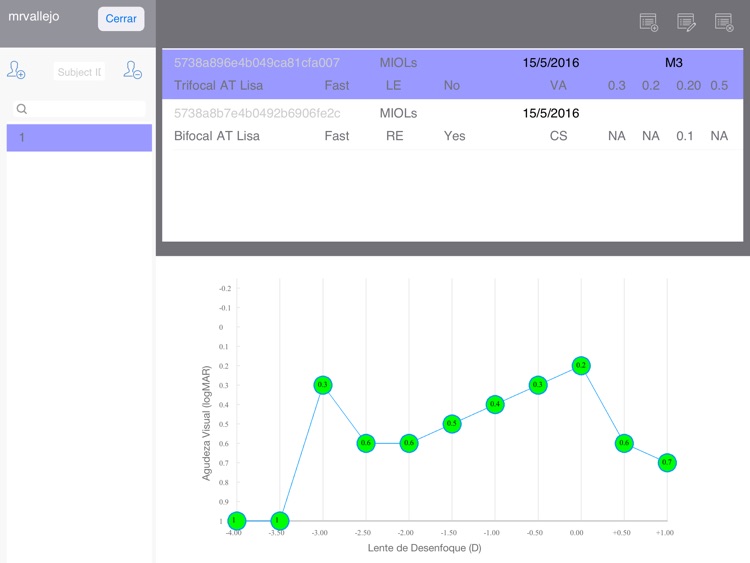750x563 pixels.
Task: Click the Cerrar button
Action: coord(121,19)
